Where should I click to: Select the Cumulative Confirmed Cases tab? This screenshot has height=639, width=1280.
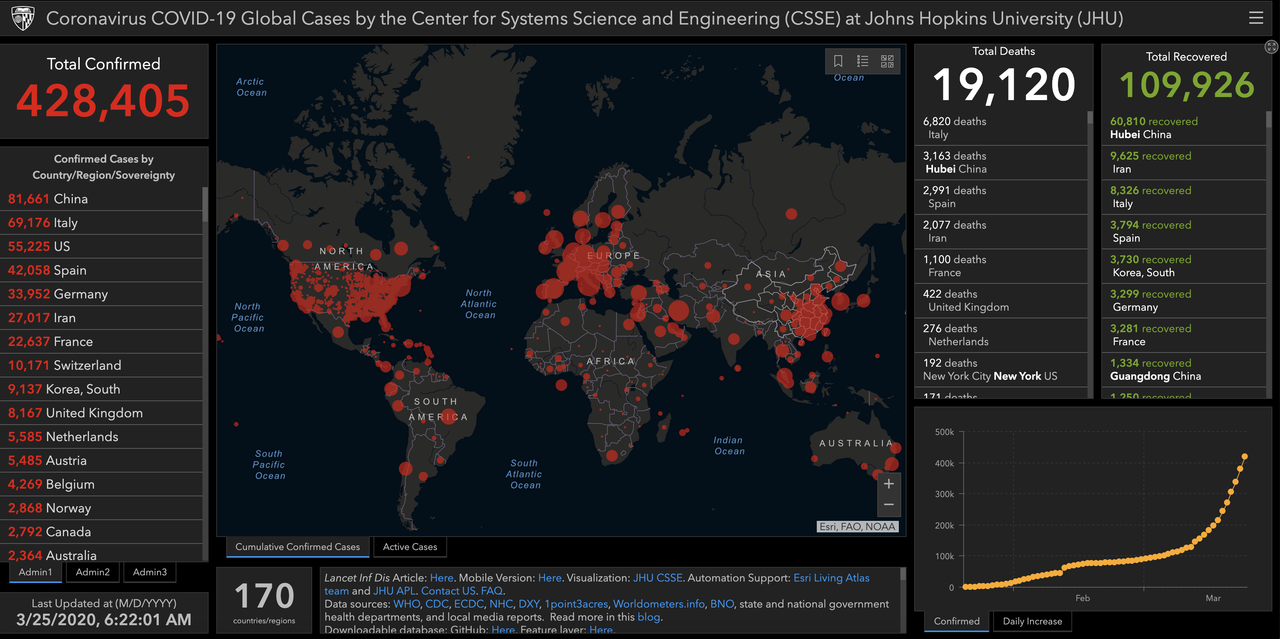pyautogui.click(x=297, y=547)
